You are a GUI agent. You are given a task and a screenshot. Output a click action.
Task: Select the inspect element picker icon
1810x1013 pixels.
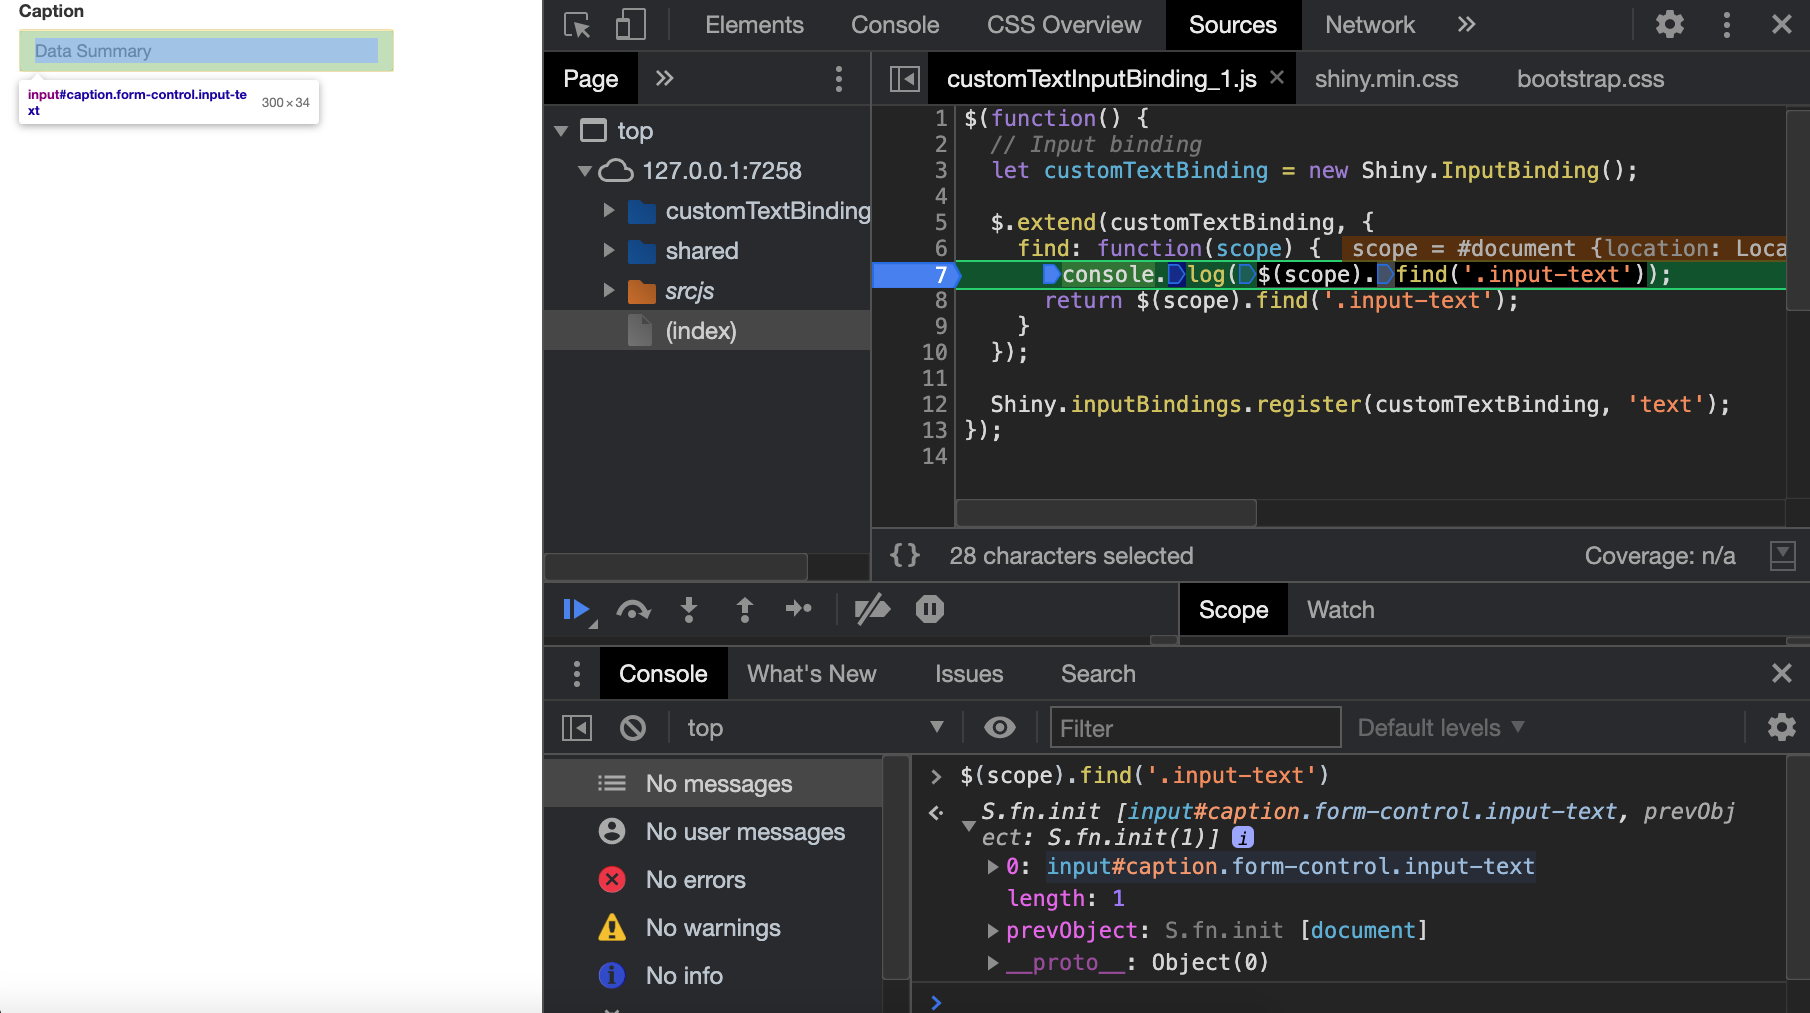click(577, 25)
